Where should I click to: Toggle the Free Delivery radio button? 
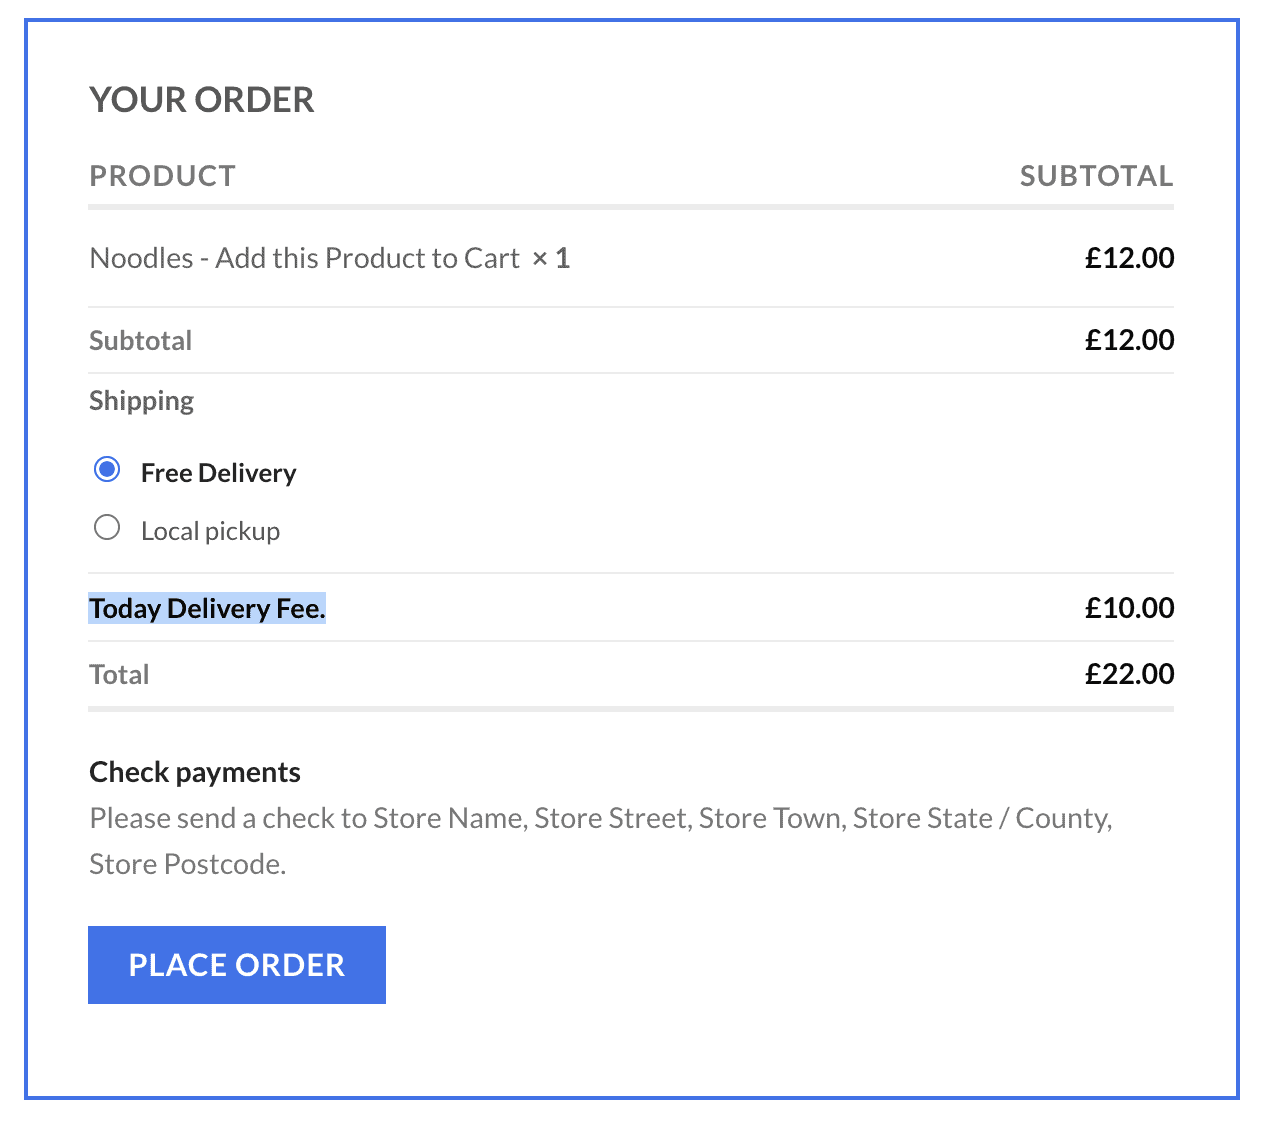click(107, 468)
